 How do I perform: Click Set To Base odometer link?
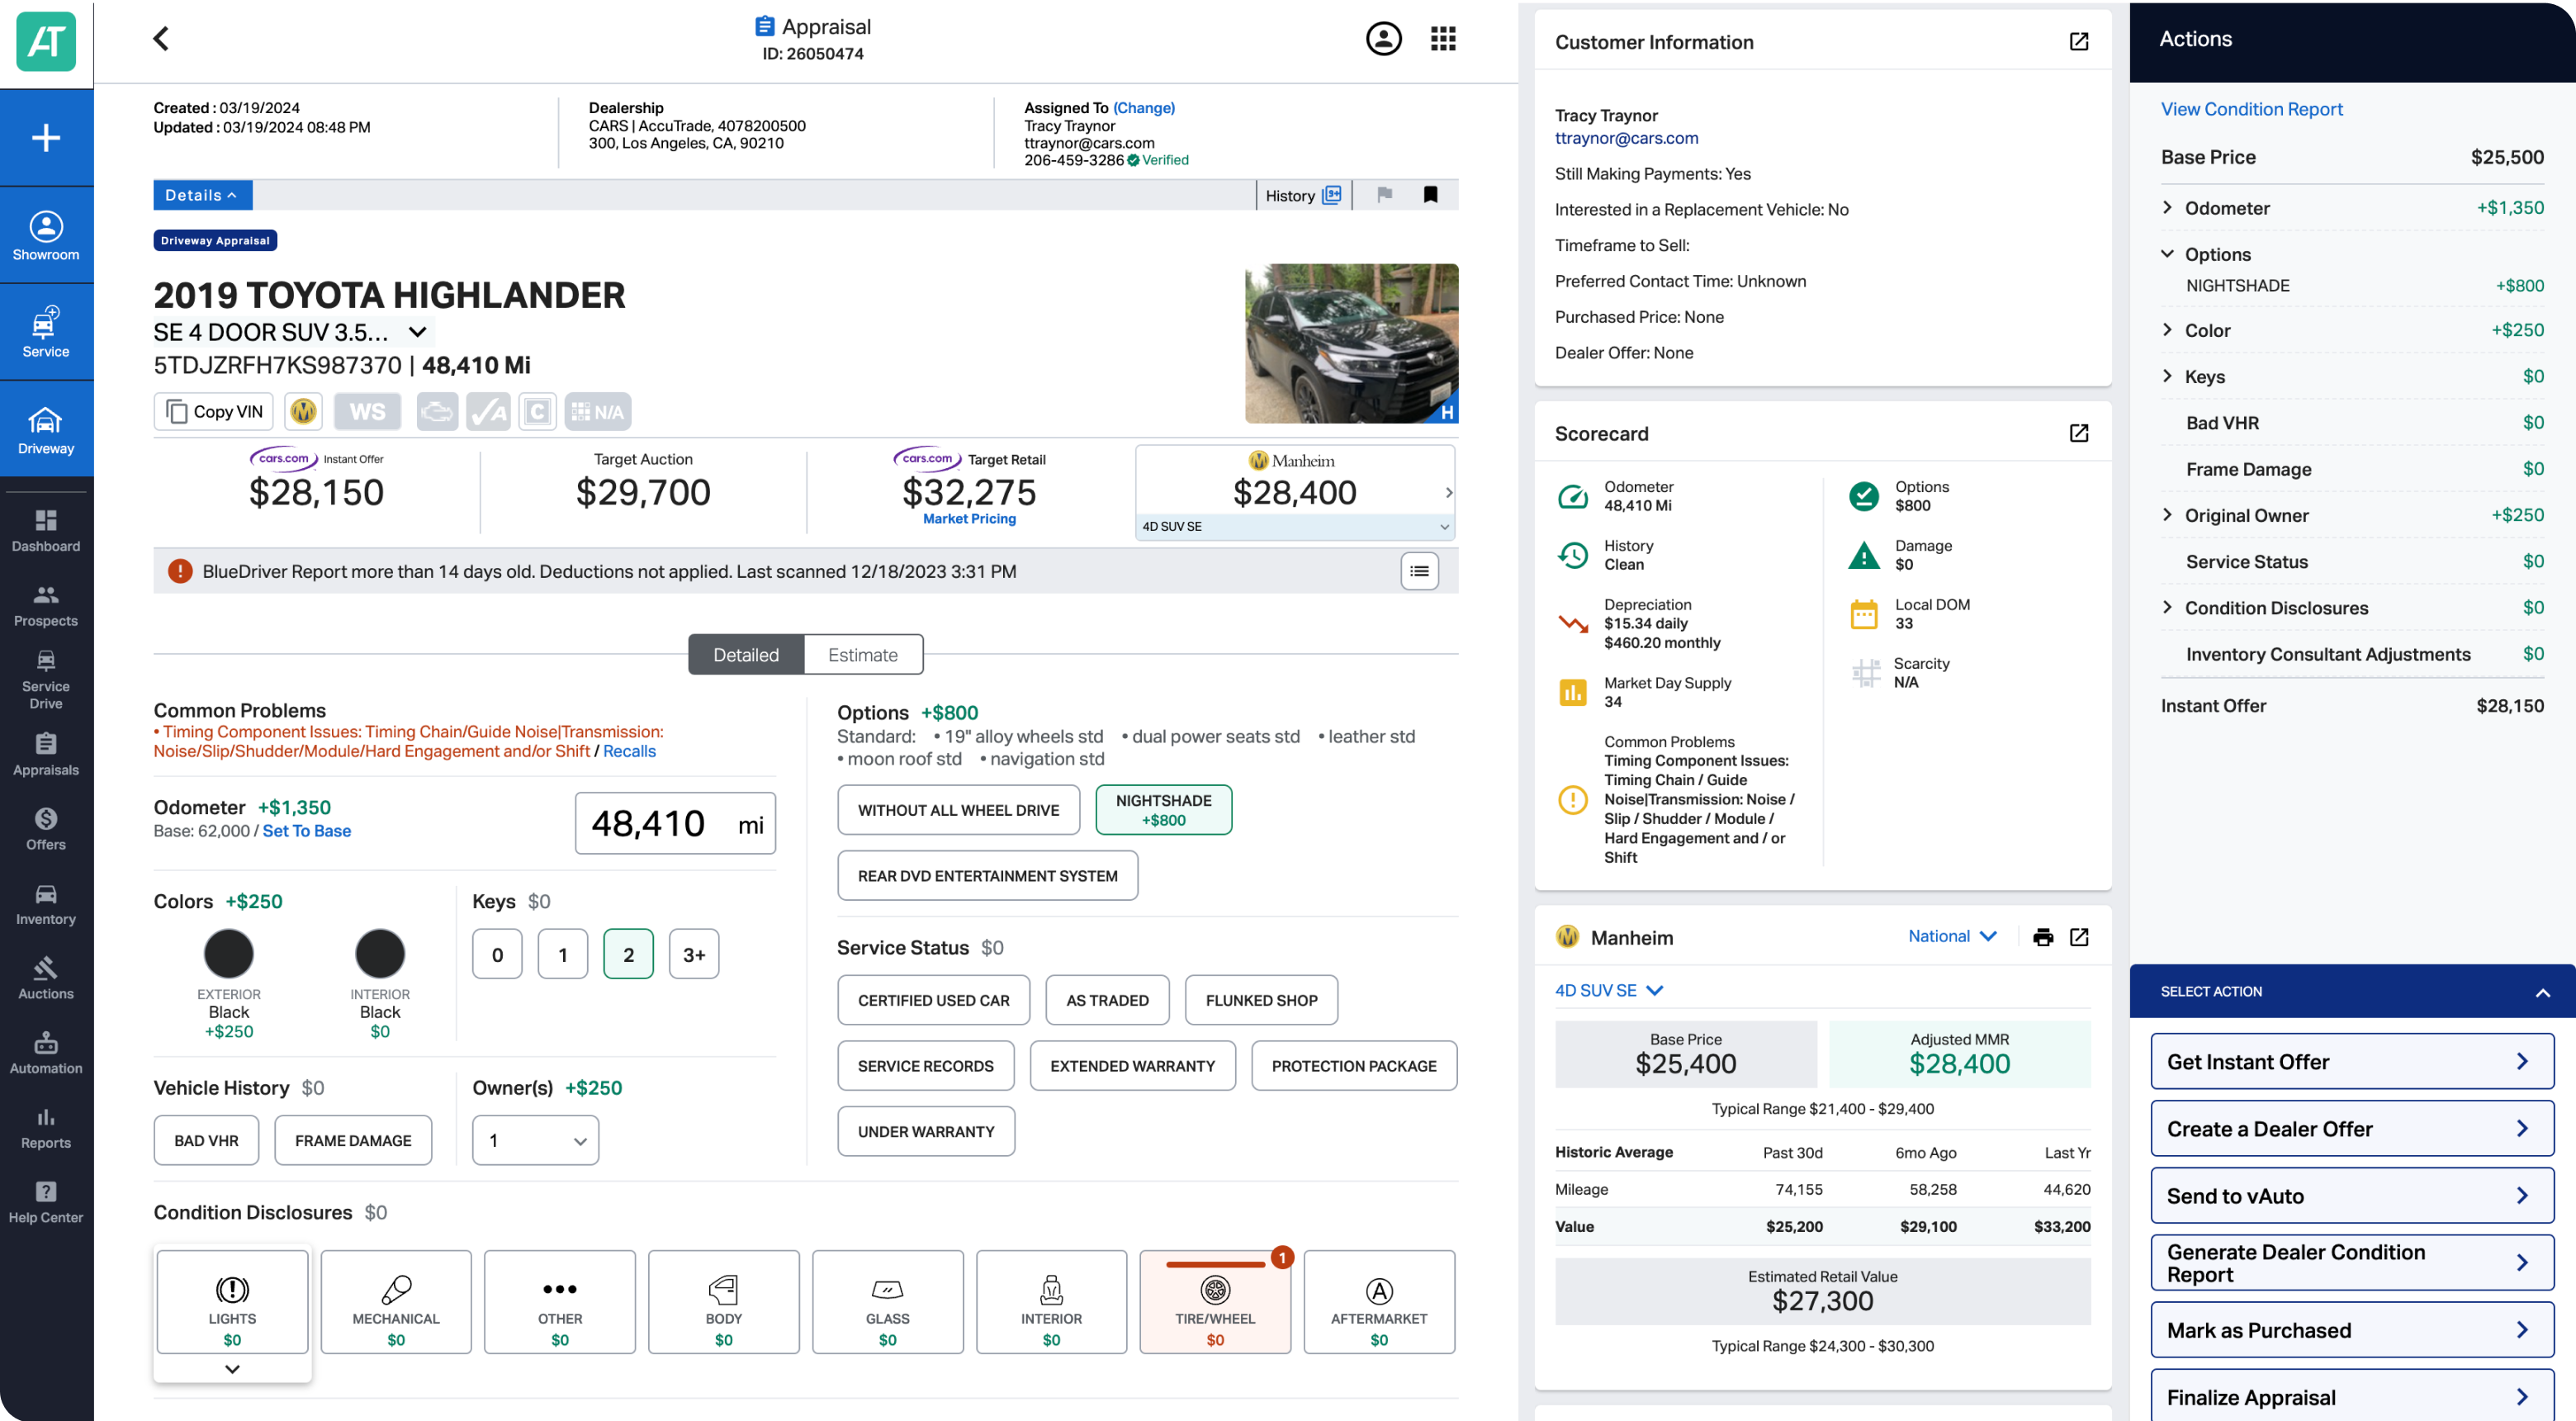306,831
